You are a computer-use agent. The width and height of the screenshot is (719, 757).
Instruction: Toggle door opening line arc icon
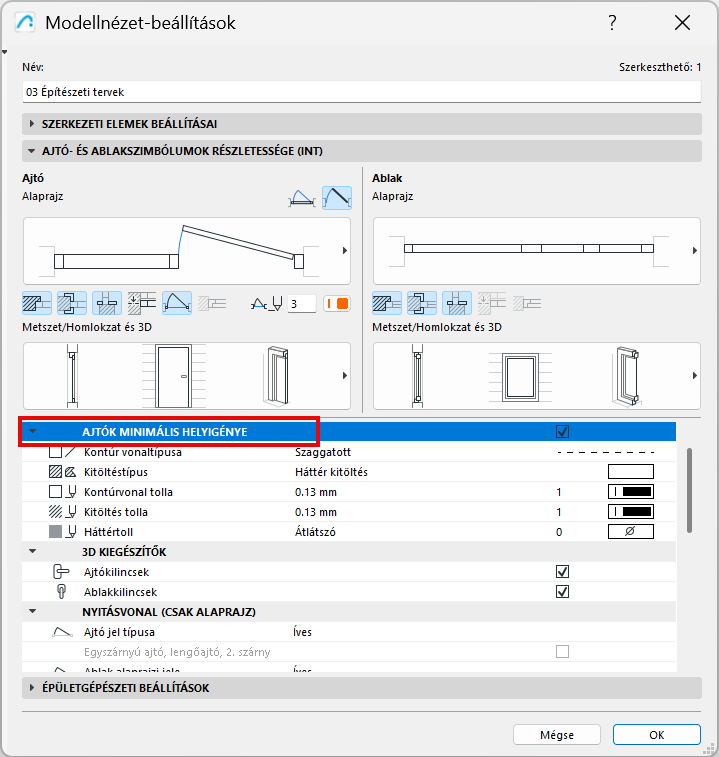coord(177,303)
